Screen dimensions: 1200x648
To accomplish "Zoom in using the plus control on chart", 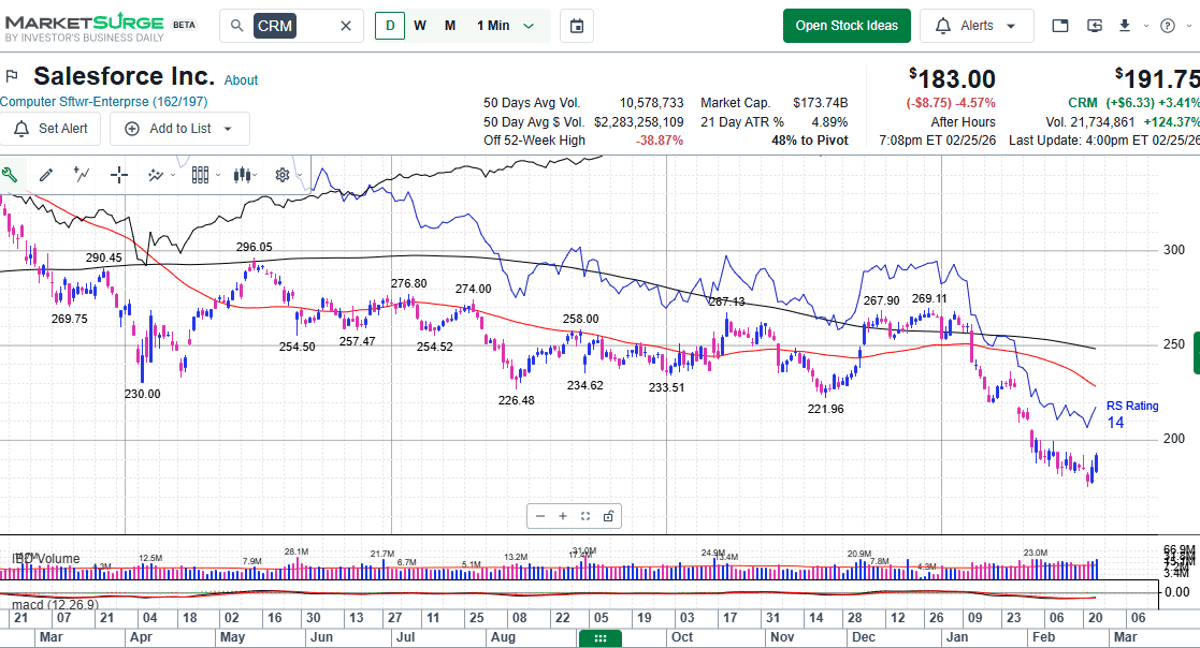I will click(564, 515).
